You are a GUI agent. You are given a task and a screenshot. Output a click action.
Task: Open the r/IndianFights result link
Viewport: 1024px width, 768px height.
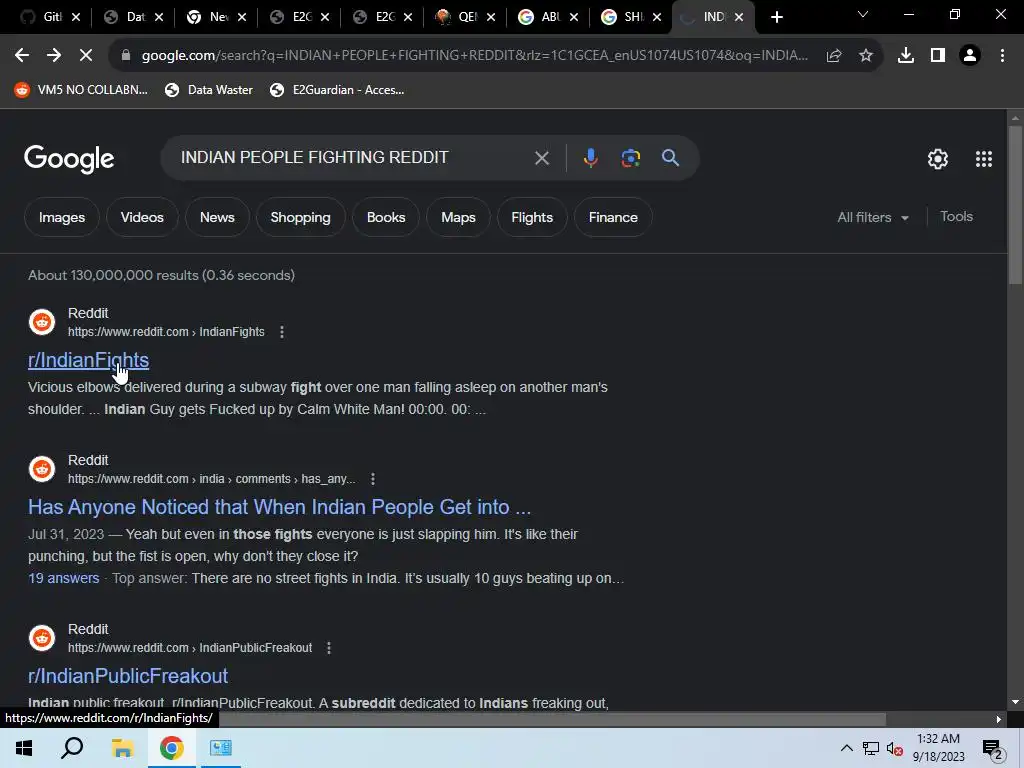88,360
